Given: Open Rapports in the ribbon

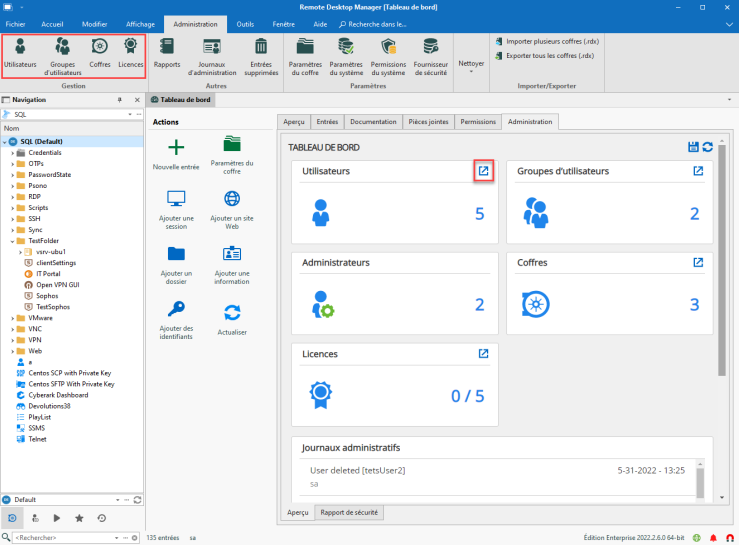Looking at the screenshot, I should pyautogui.click(x=167, y=53).
